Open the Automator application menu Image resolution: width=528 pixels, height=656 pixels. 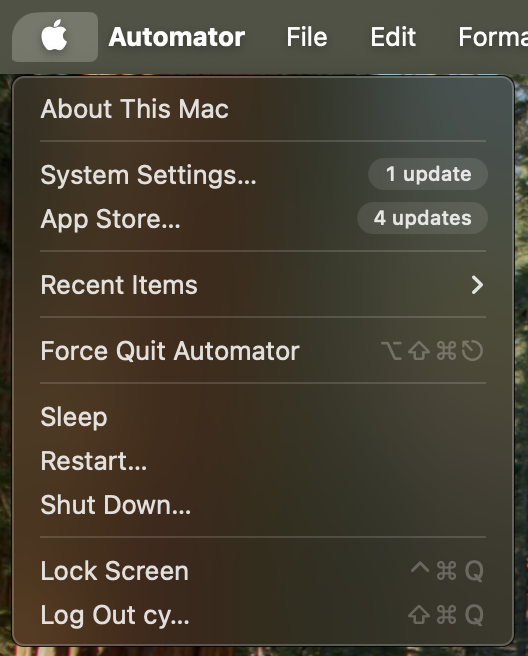177,37
